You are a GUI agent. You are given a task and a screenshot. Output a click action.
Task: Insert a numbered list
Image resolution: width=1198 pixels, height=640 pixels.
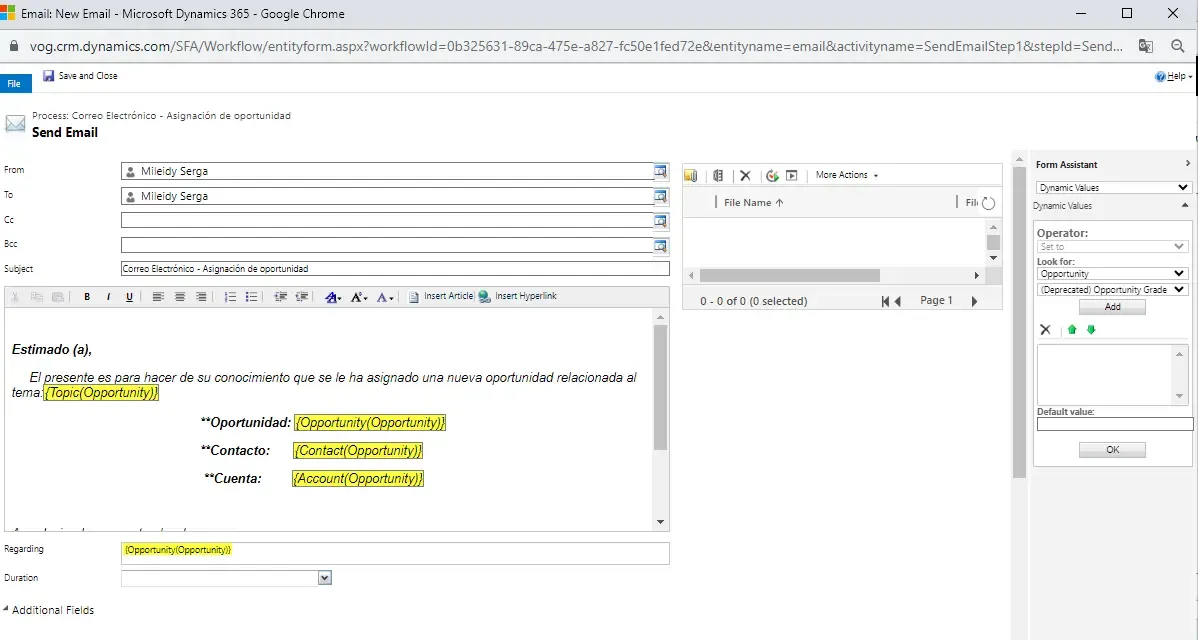tap(230, 297)
